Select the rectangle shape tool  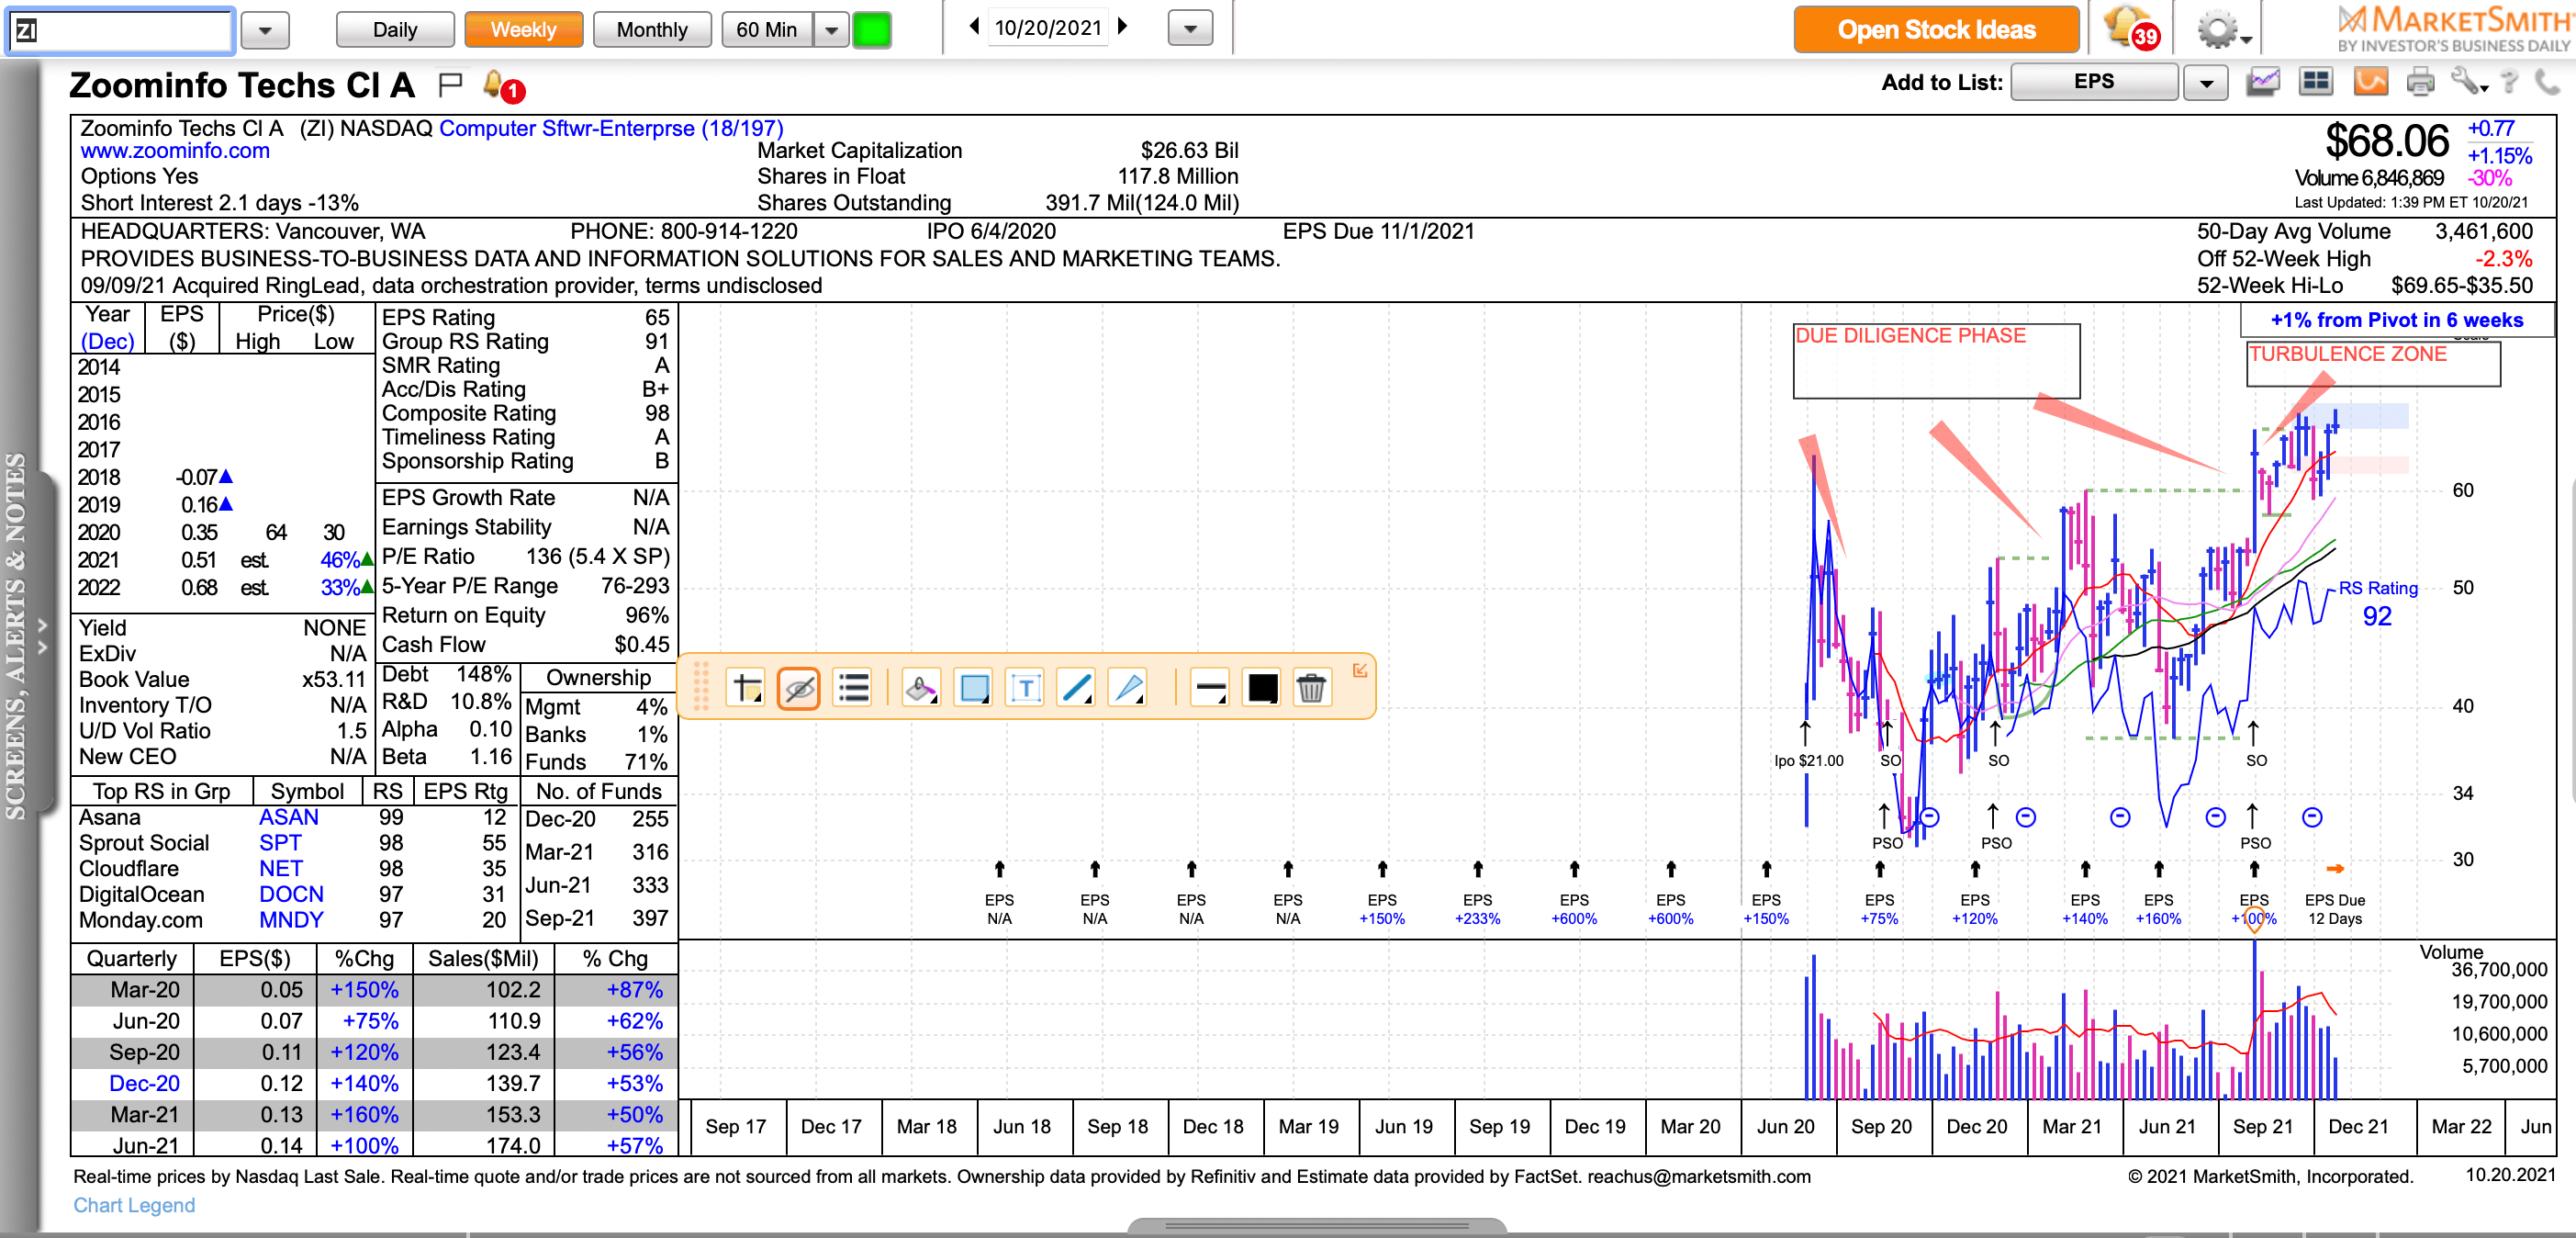(x=974, y=688)
